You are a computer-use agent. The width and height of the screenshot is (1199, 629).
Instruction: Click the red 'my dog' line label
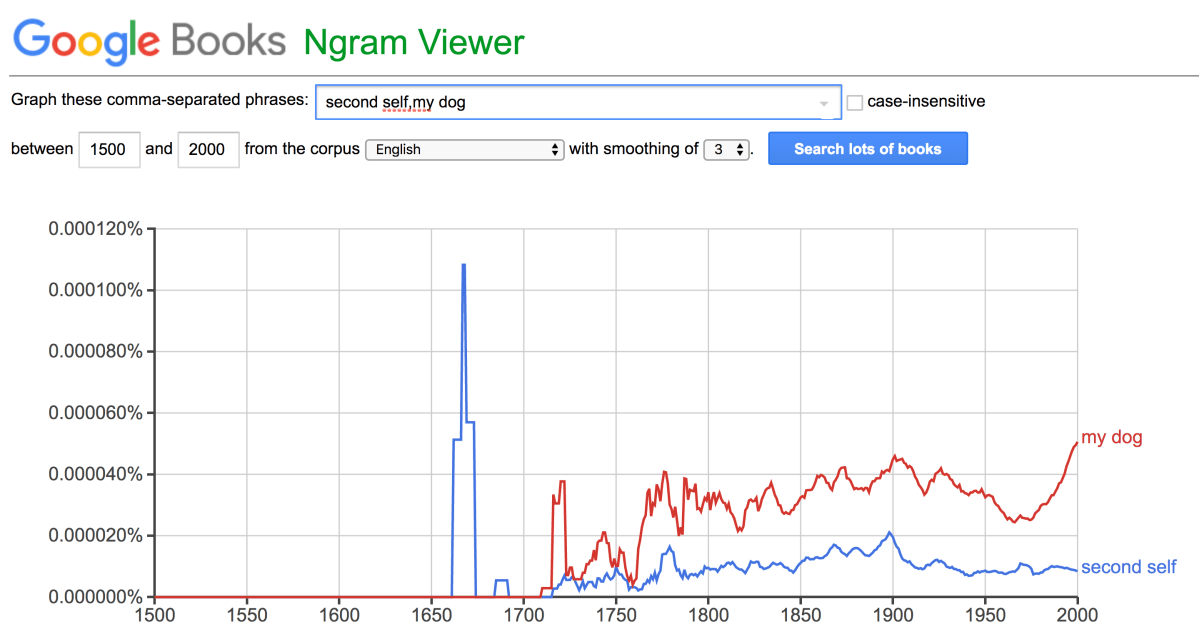1111,438
